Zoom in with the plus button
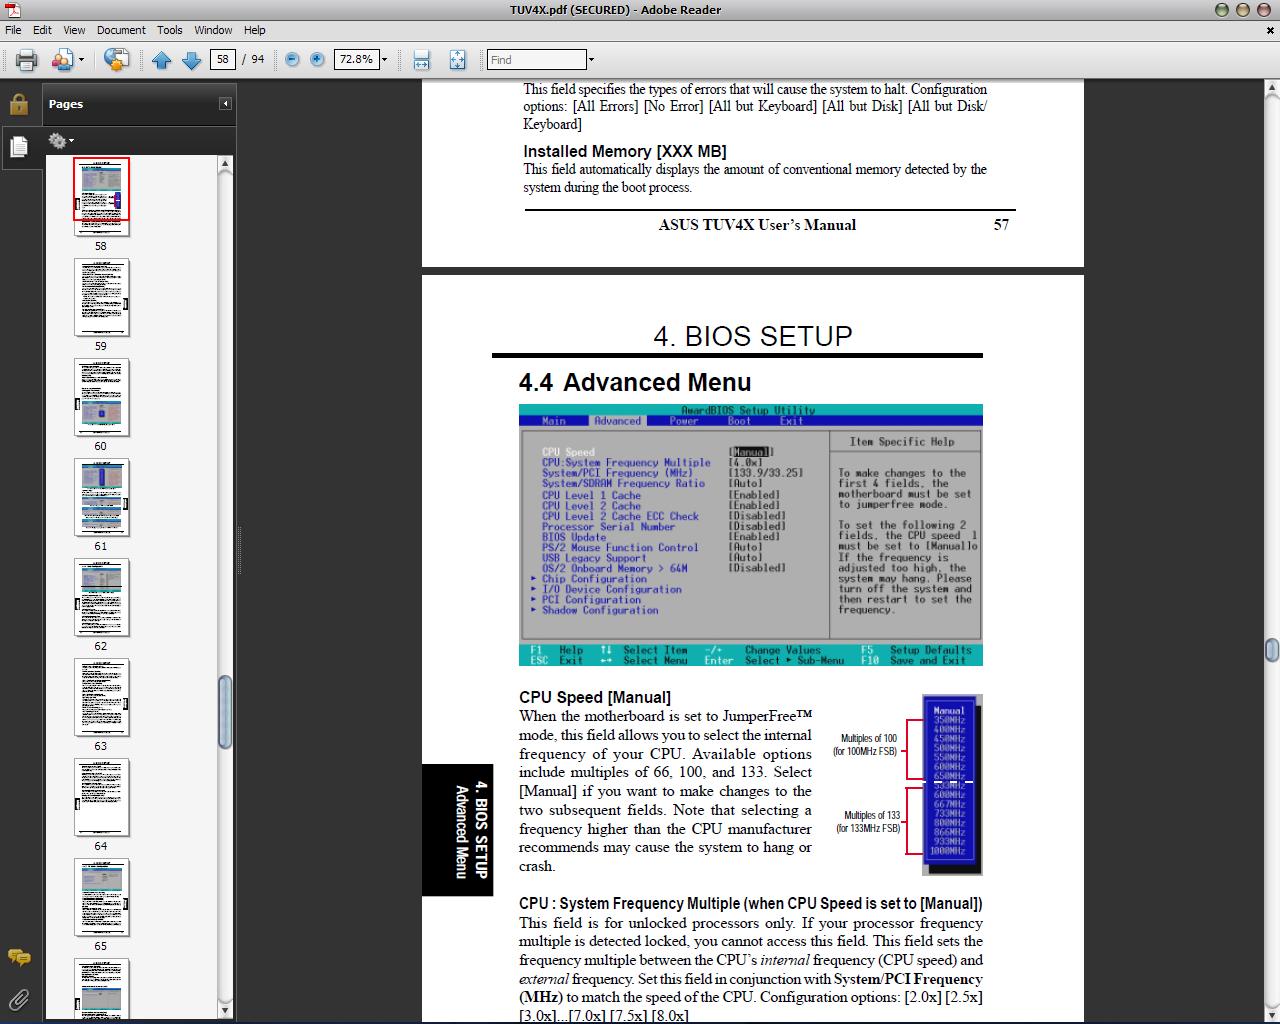Screen dimensions: 1280x1024 317,60
